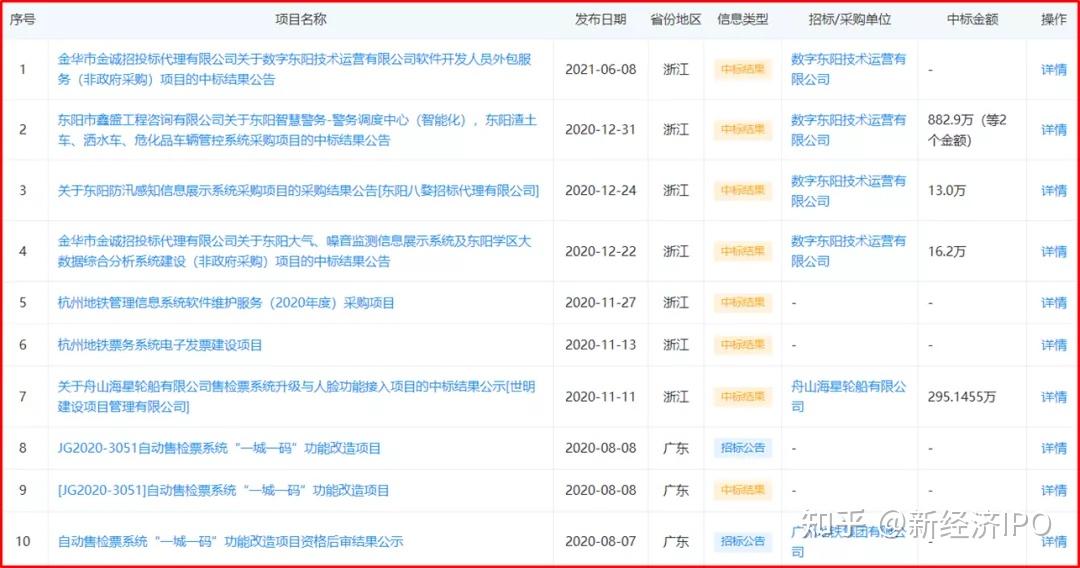Open the 舟山海星轮船售检票系统升级 project link
Image resolution: width=1080 pixels, height=568 pixels.
[296, 397]
